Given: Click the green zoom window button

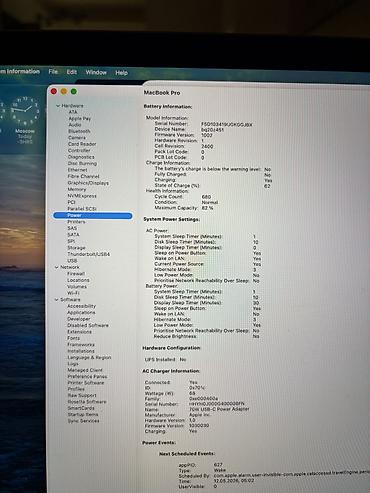Looking at the screenshot, I should (74, 91).
